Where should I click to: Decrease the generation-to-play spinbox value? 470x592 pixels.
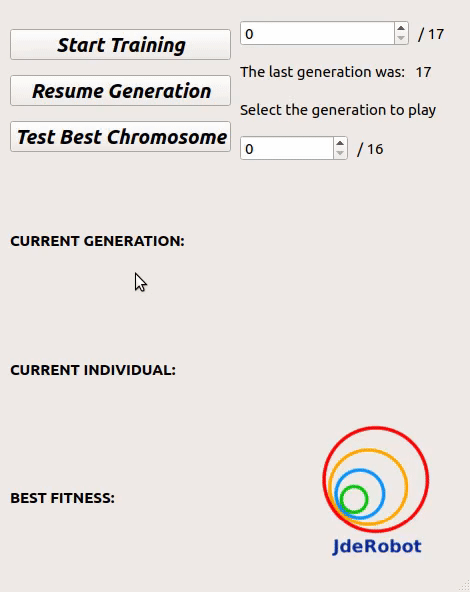point(340,153)
